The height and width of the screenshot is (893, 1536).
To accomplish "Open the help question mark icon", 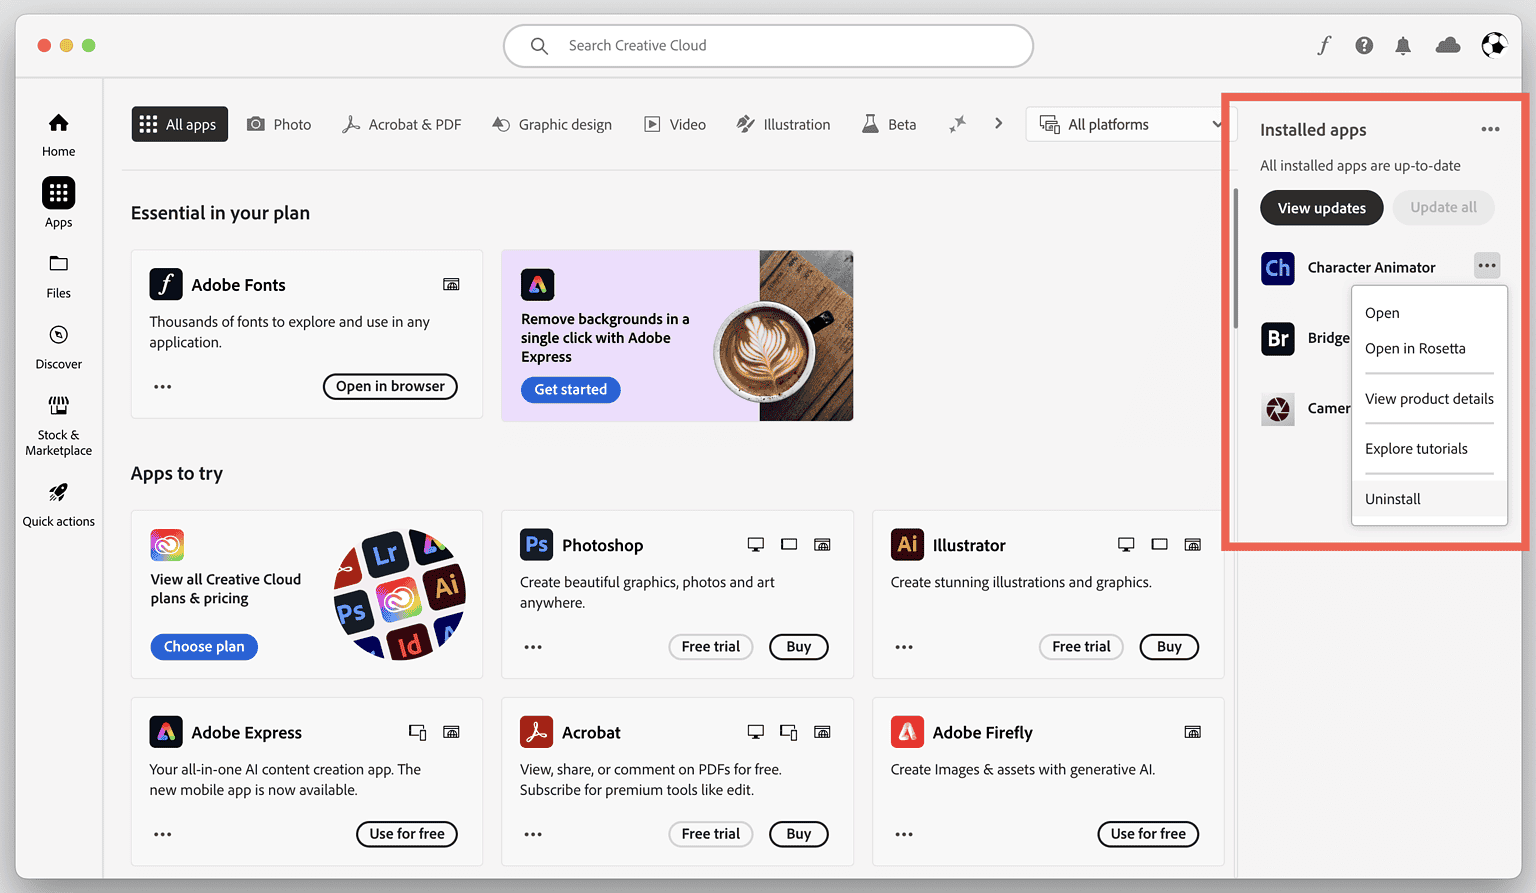I will point(1364,45).
